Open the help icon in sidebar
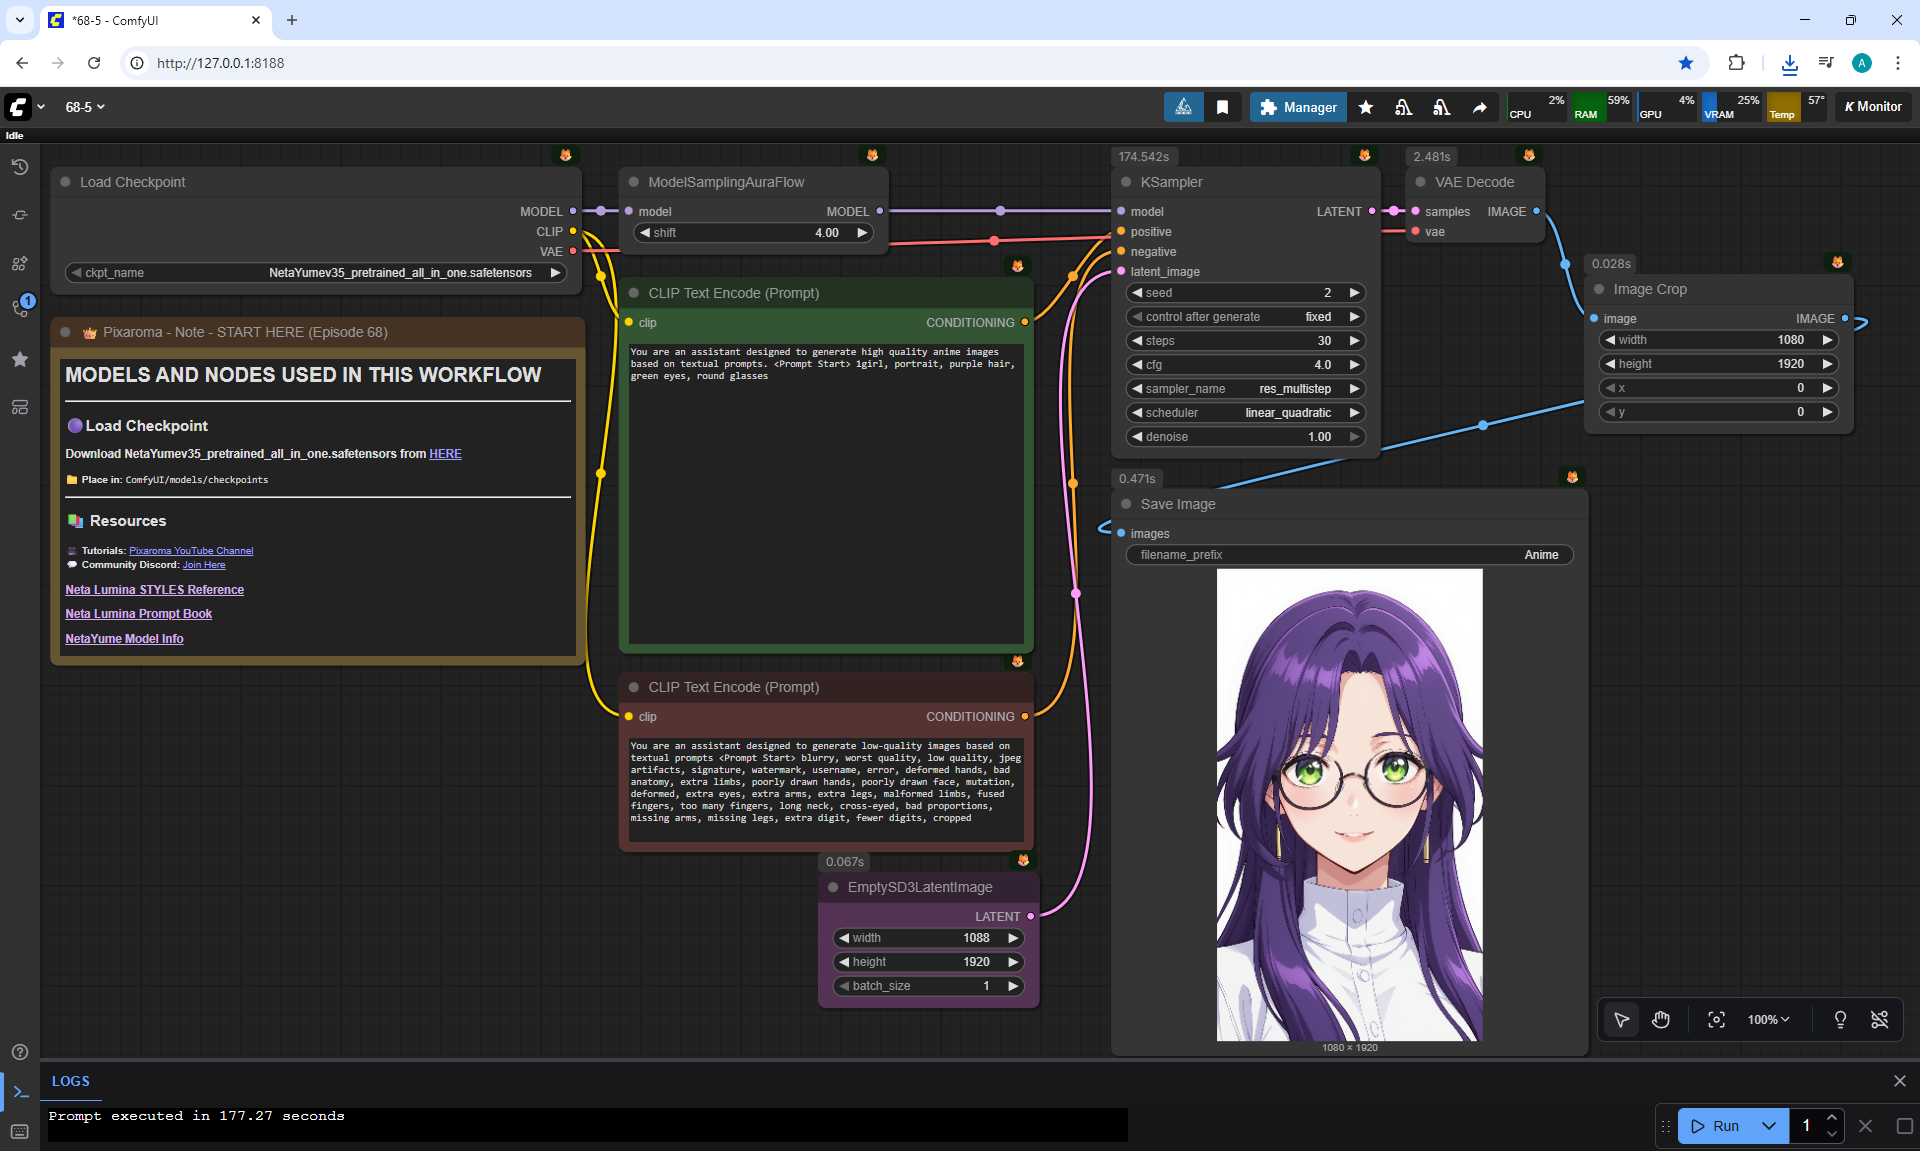1920x1151 pixels. (x=20, y=1052)
